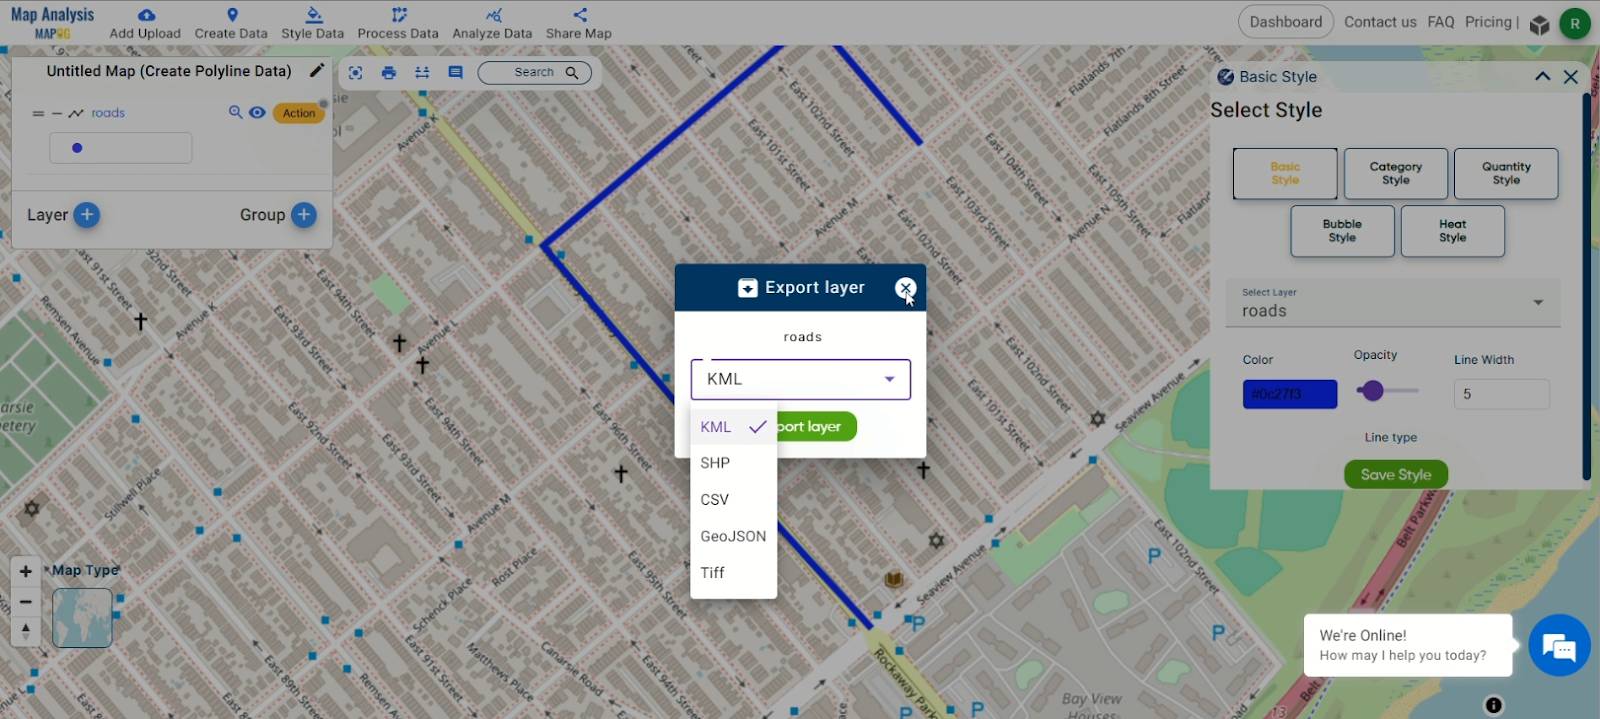Select KML format option

(733, 426)
